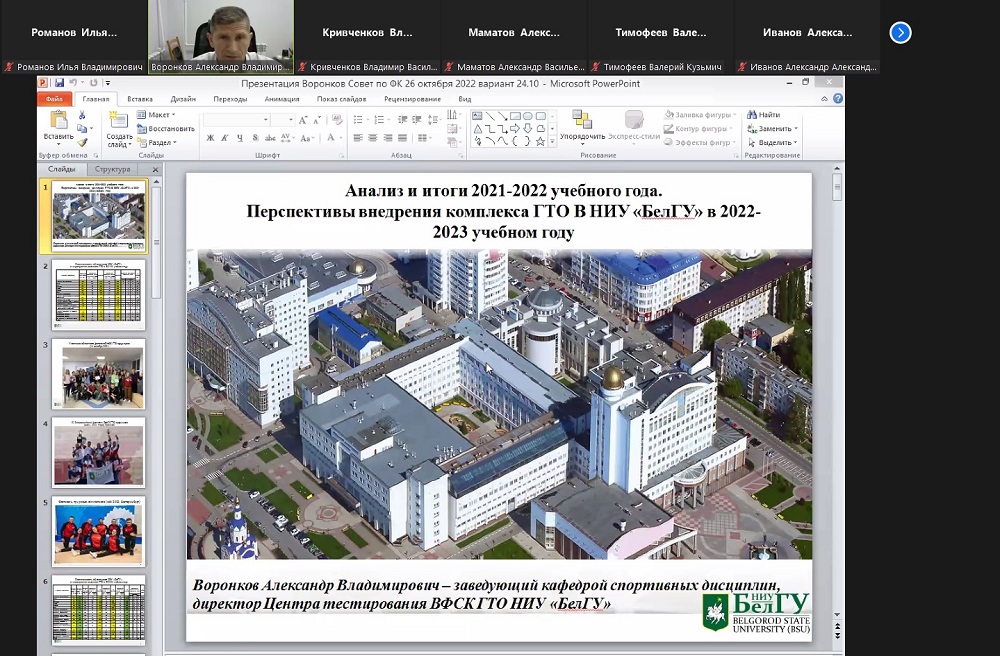Expand the Раздел section dropdown
The image size is (1000, 656).
pos(160,142)
